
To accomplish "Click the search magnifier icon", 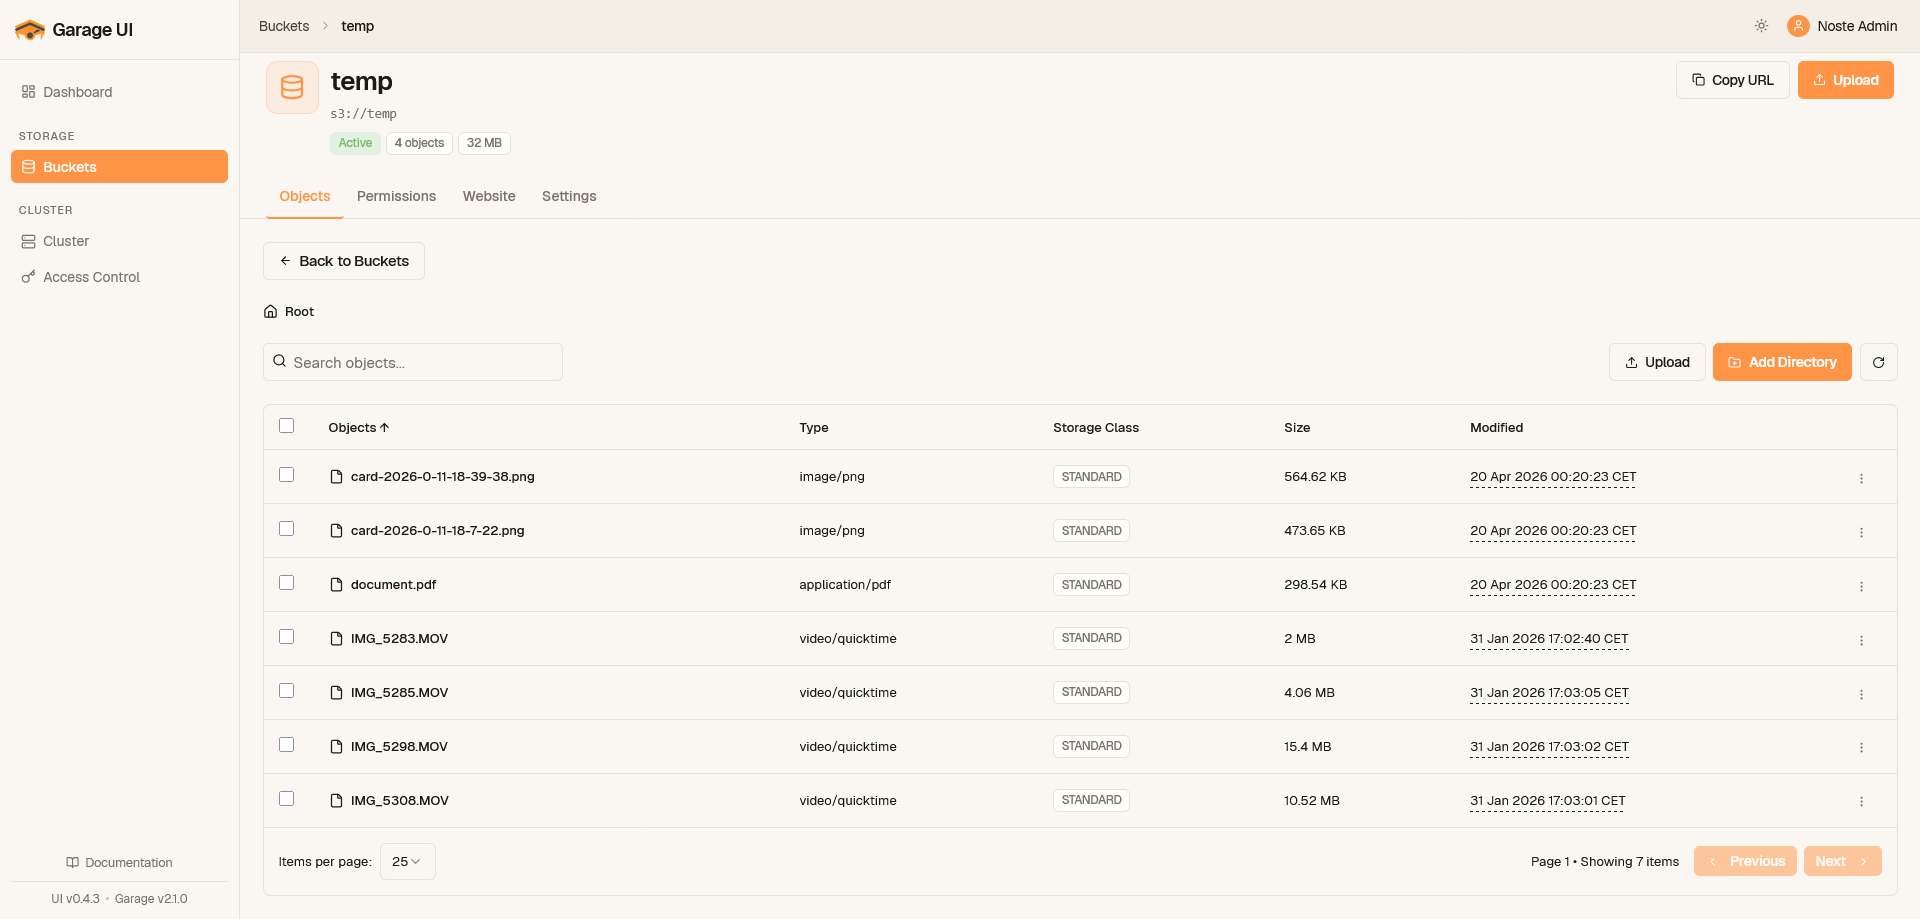I will coord(280,361).
